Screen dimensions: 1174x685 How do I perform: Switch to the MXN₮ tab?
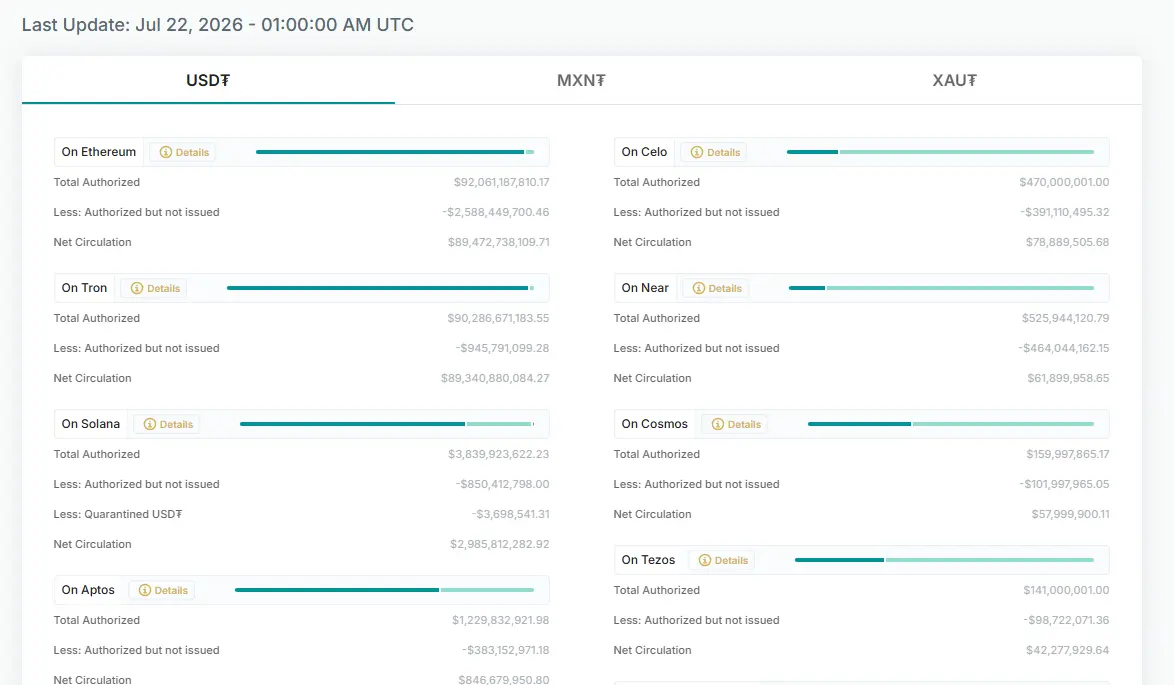coord(581,80)
